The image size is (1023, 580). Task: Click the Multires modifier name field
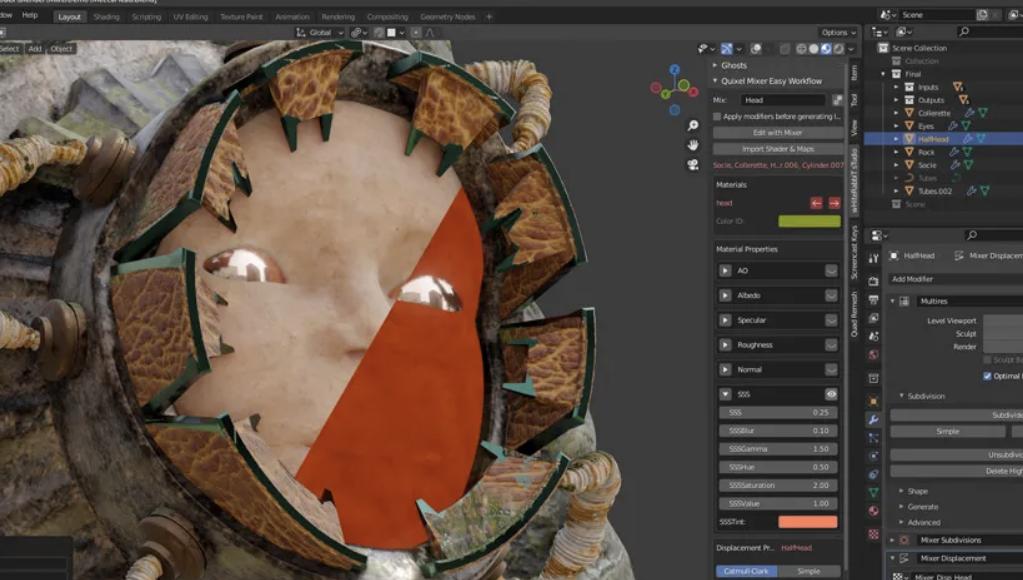(970, 301)
